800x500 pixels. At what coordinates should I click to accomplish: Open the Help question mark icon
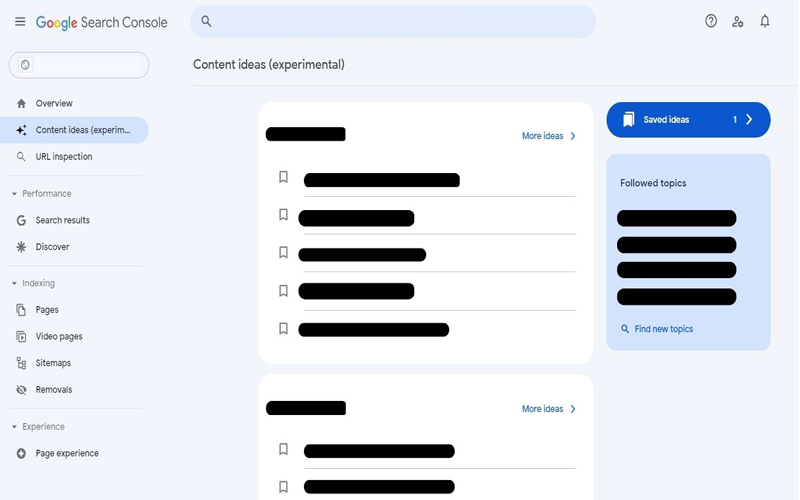click(711, 21)
